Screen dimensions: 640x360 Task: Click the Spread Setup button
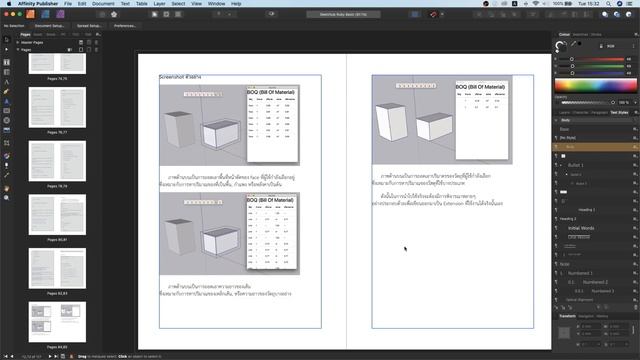(89, 26)
